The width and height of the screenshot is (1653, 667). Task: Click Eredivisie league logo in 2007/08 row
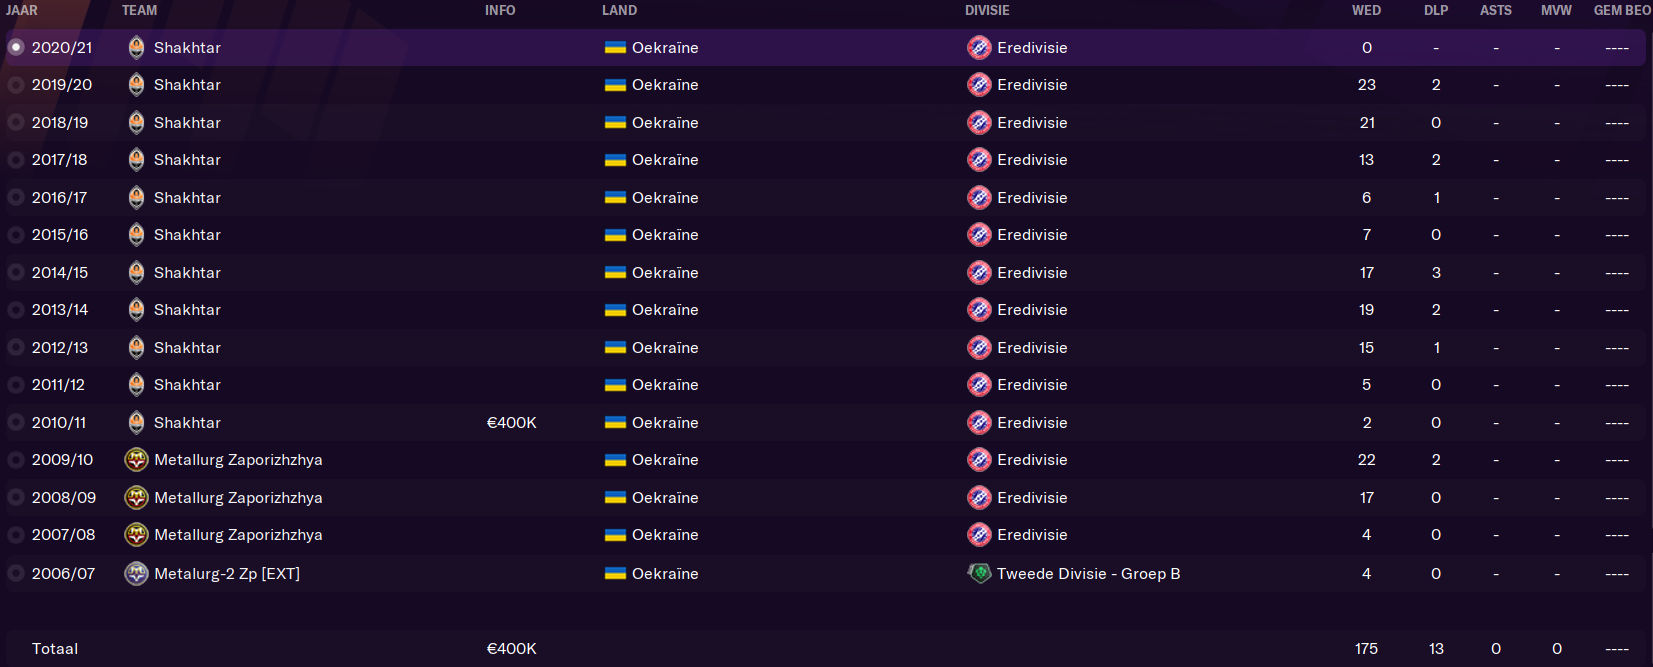tap(979, 535)
